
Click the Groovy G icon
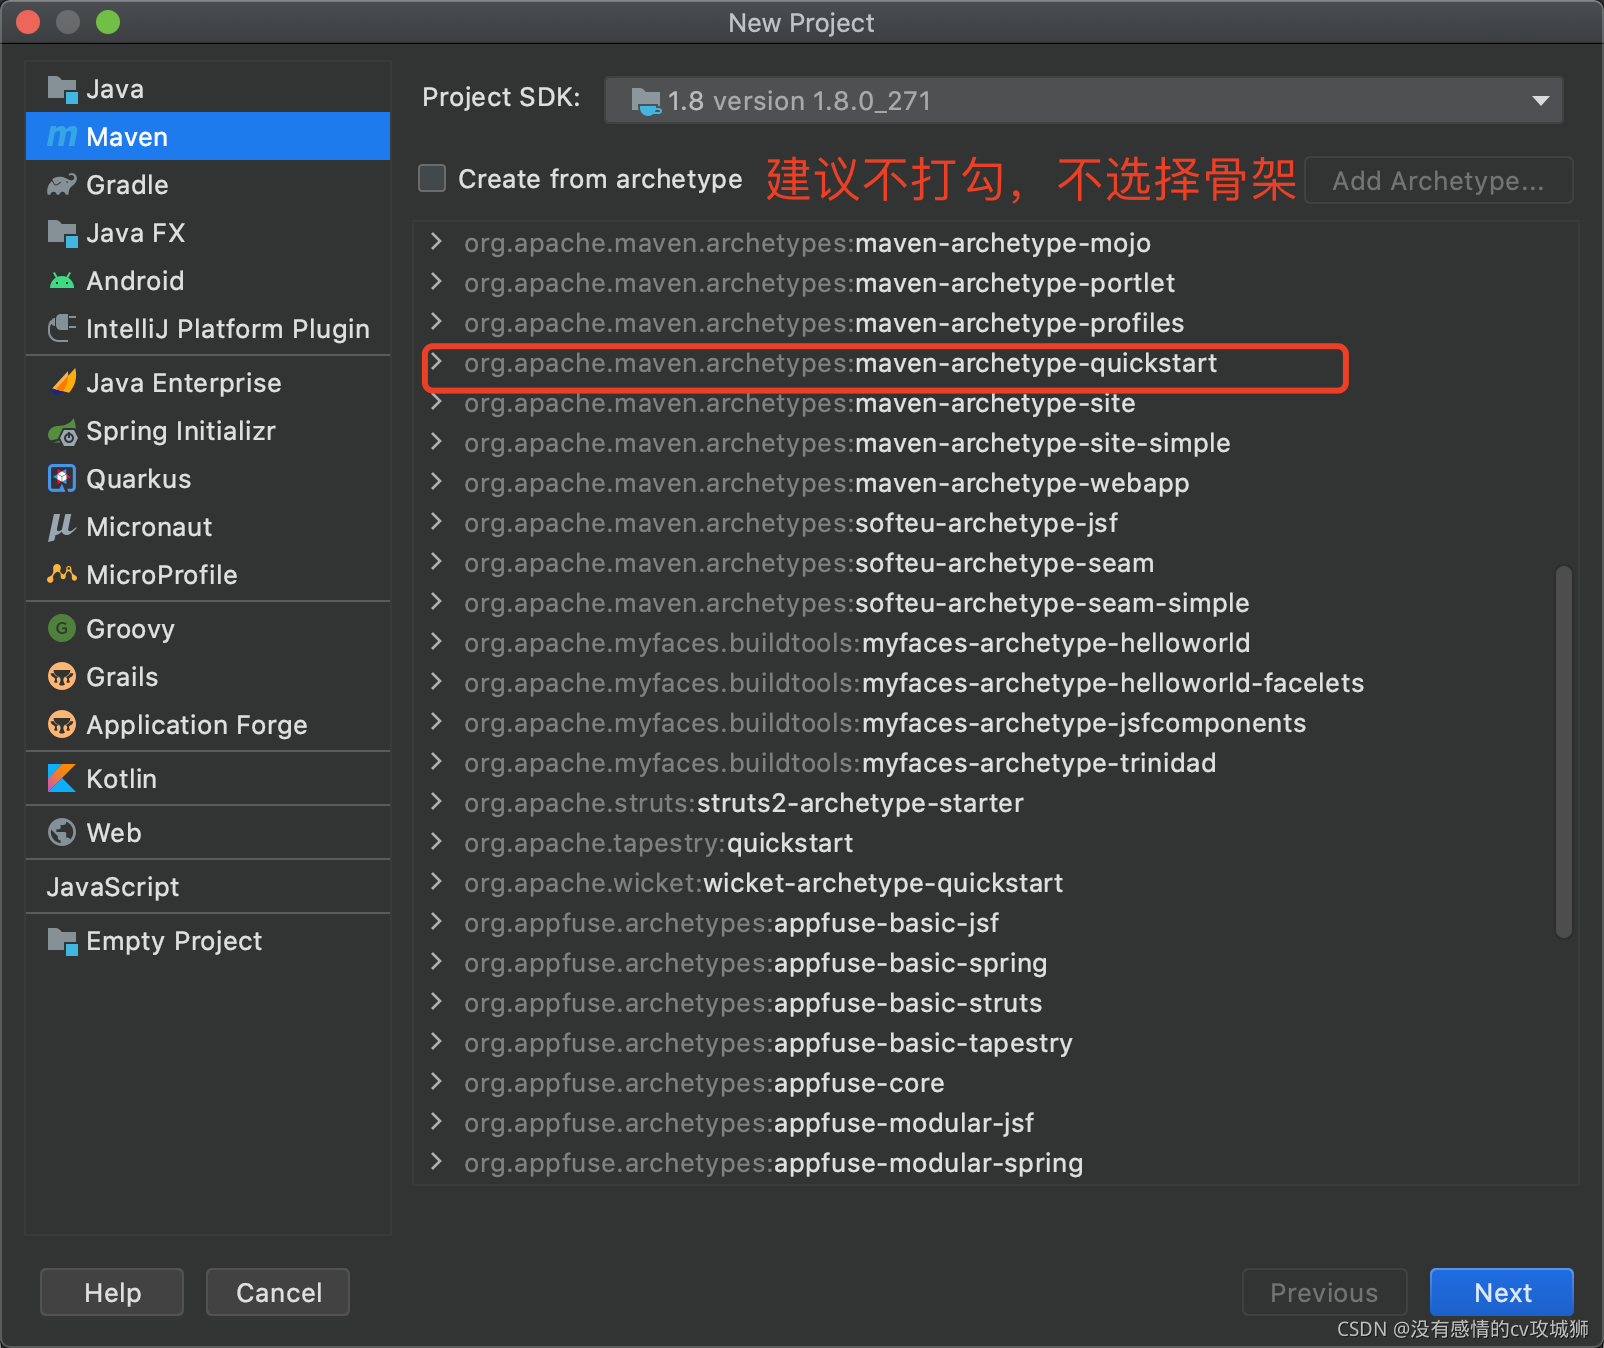[62, 628]
